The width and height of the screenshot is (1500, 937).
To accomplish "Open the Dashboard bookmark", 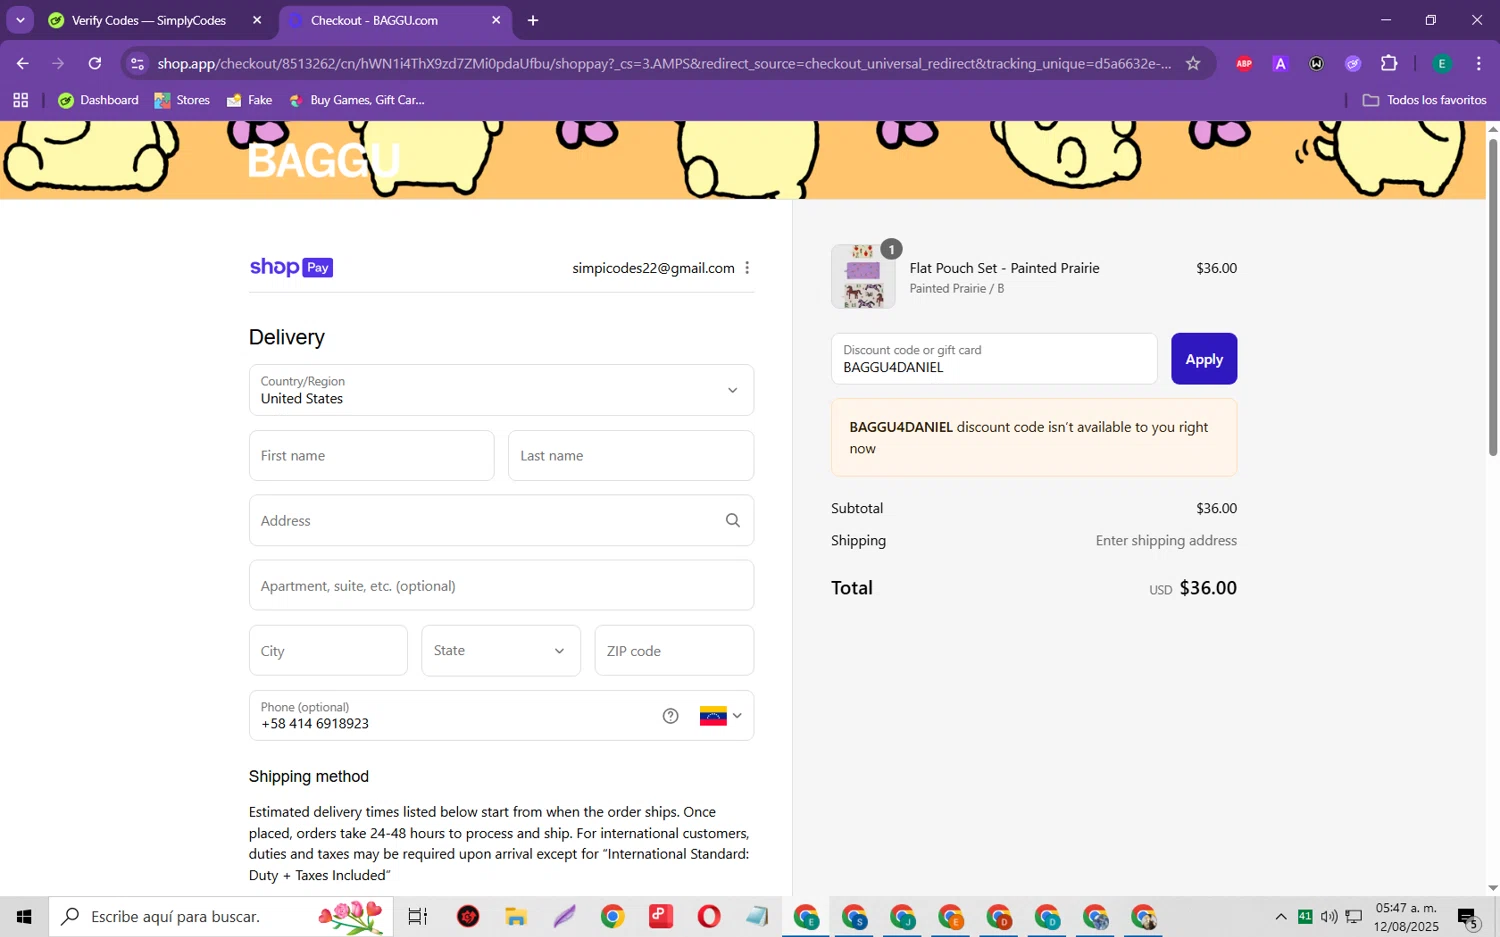I will click(x=99, y=100).
